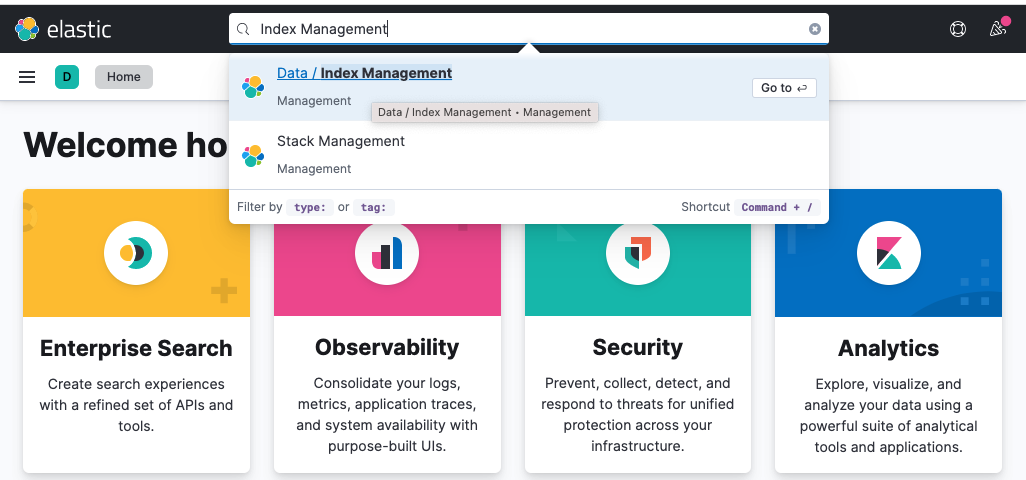1026x480 pixels.
Task: Click the Security description text
Action: click(638, 415)
